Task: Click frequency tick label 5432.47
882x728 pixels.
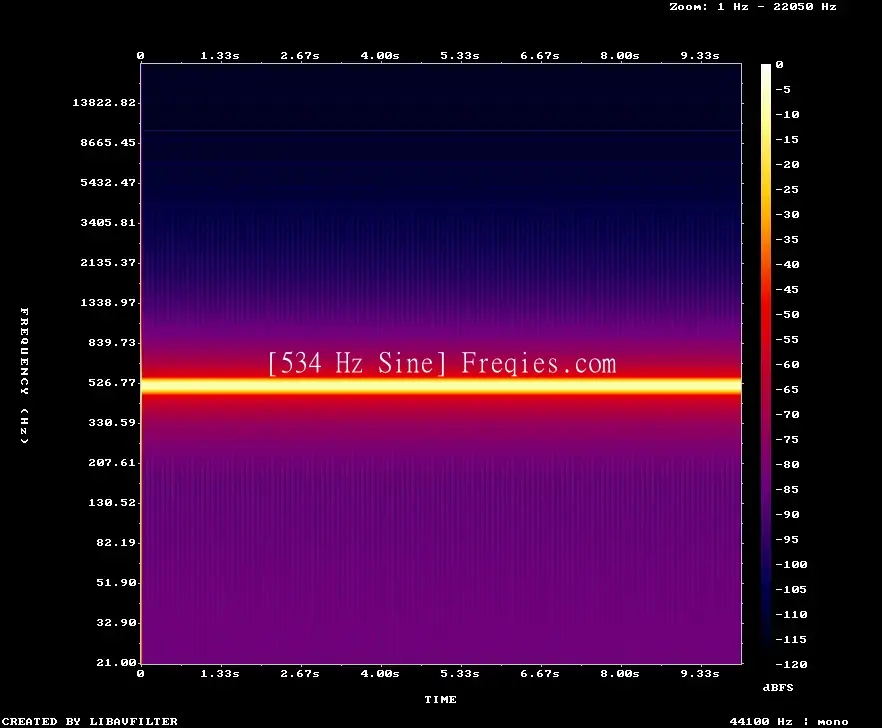Action: pyautogui.click(x=108, y=182)
